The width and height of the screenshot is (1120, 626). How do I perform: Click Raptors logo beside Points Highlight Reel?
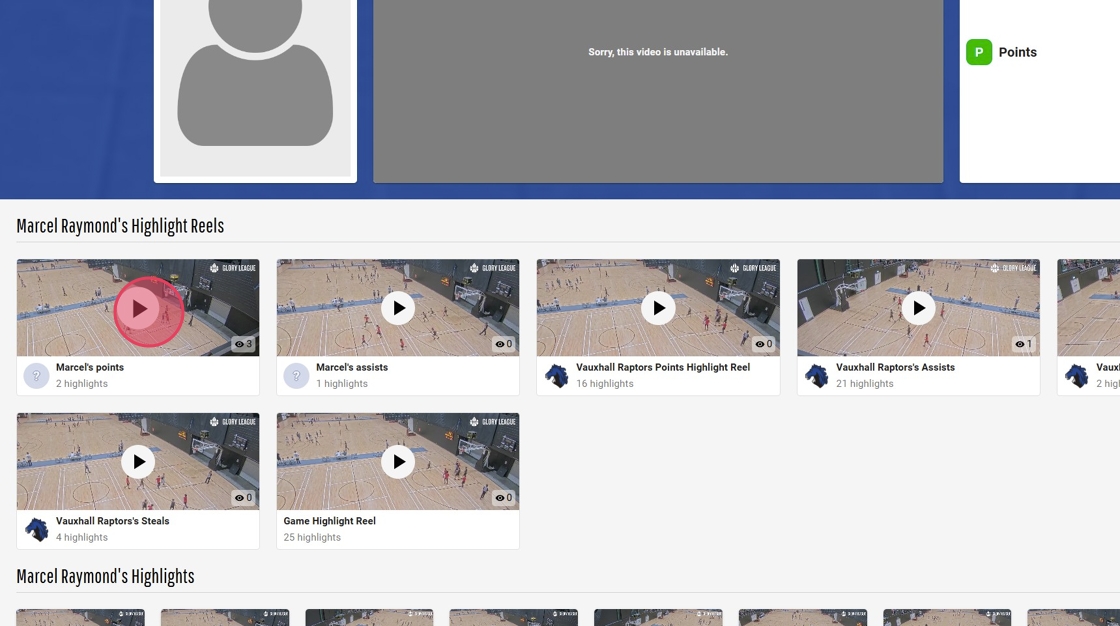tap(556, 375)
